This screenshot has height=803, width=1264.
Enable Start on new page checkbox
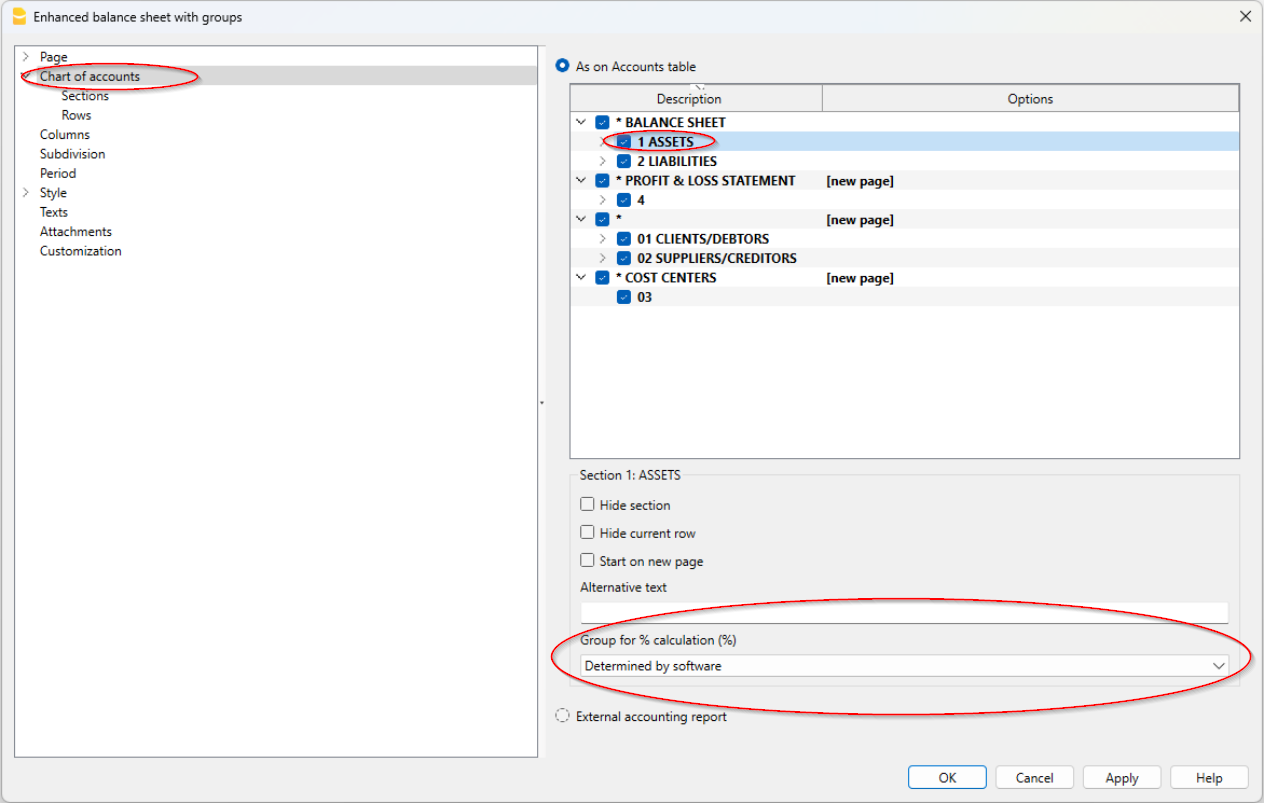click(x=588, y=561)
